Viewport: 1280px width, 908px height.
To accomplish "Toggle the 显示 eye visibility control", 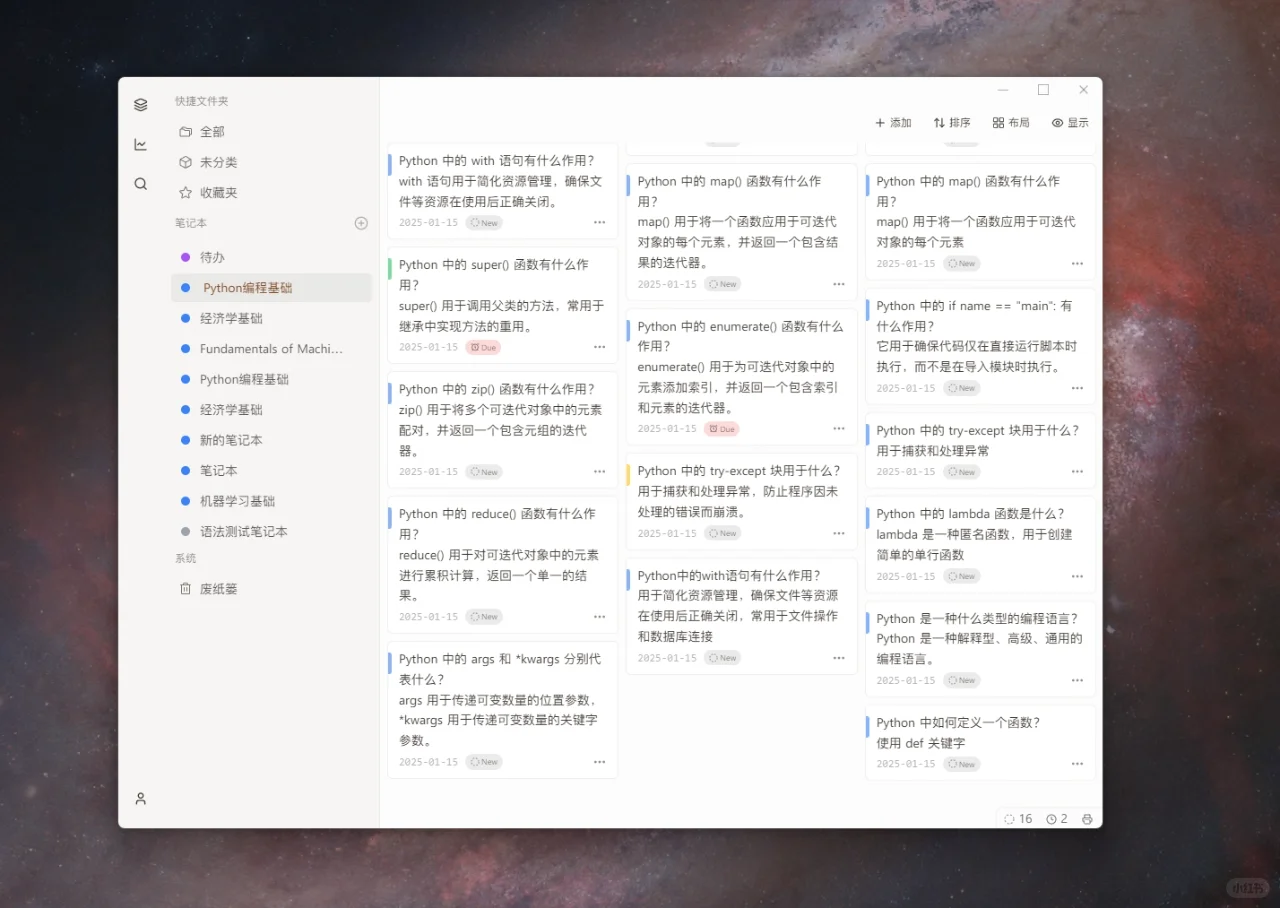I will click(1069, 122).
